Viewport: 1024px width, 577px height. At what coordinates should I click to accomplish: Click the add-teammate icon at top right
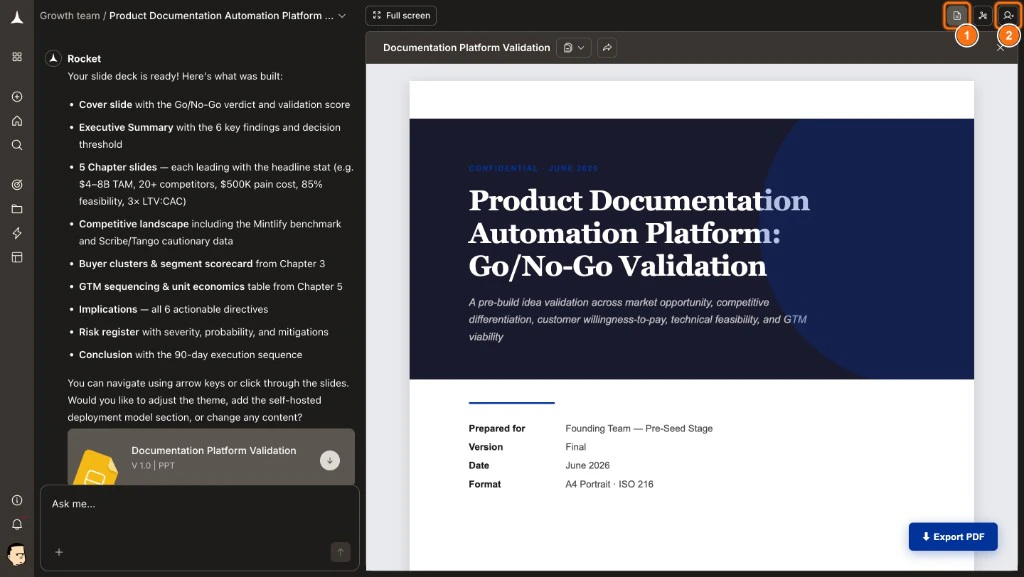pos(1008,15)
